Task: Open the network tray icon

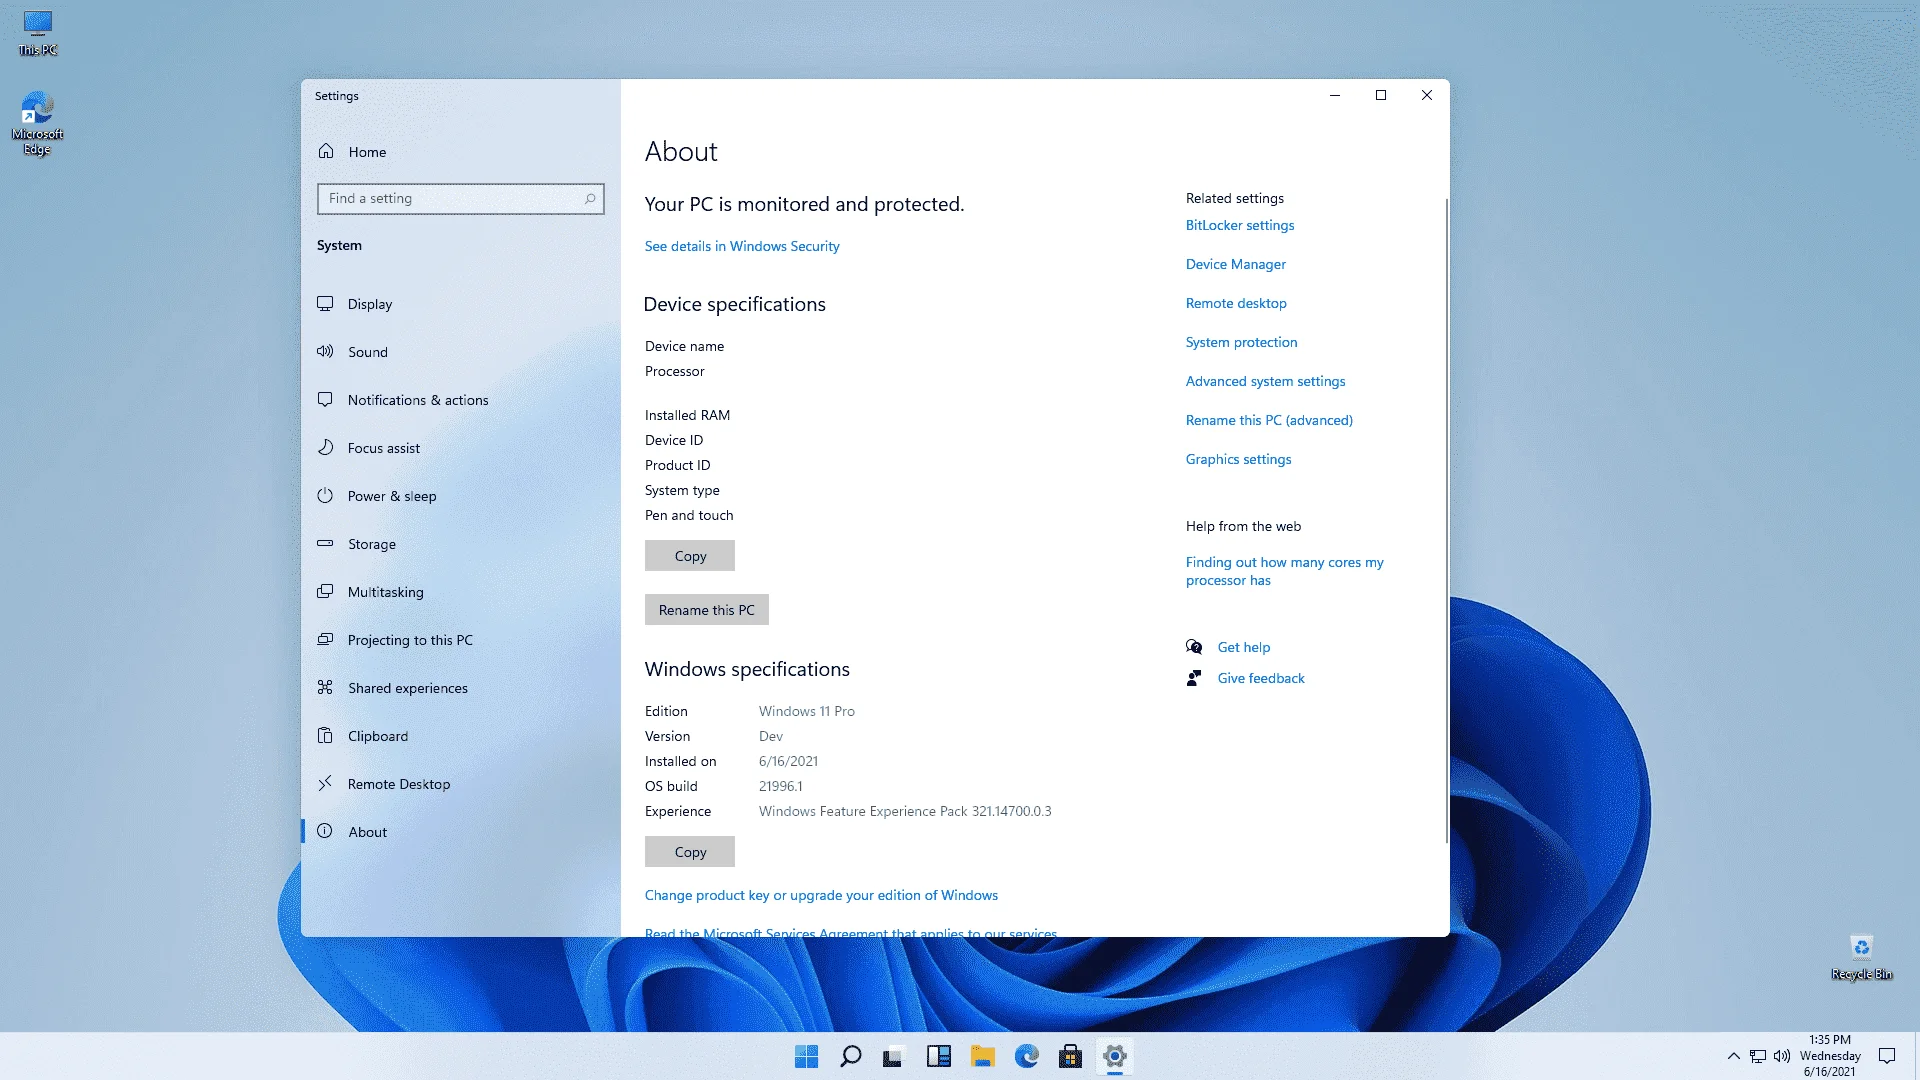Action: pos(1758,1056)
